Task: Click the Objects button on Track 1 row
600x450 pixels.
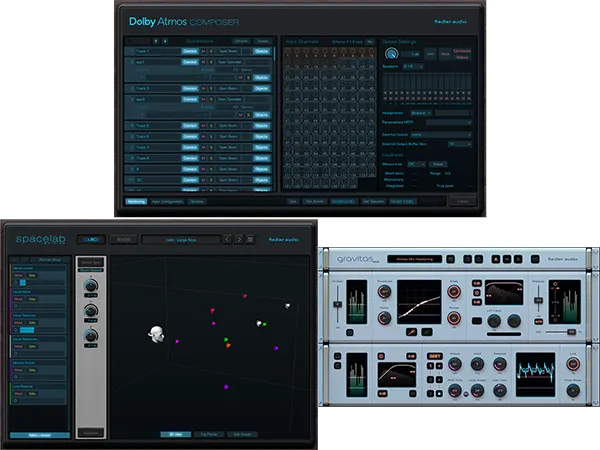Action: (262, 51)
